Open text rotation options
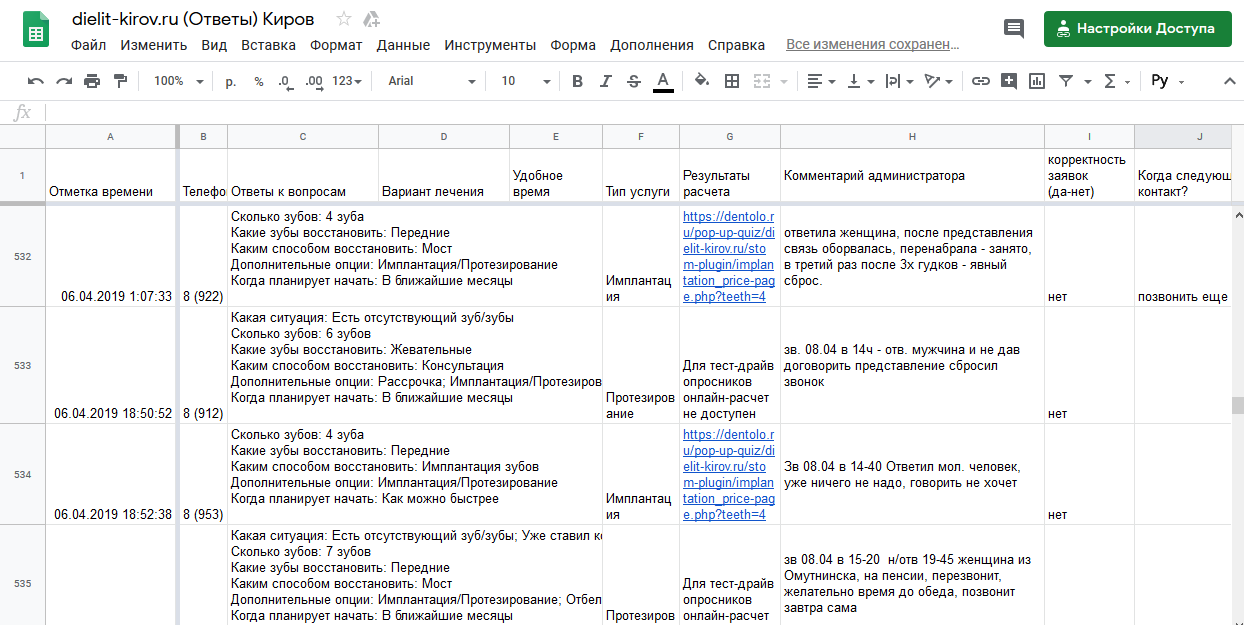The height and width of the screenshot is (625, 1244). tap(939, 81)
